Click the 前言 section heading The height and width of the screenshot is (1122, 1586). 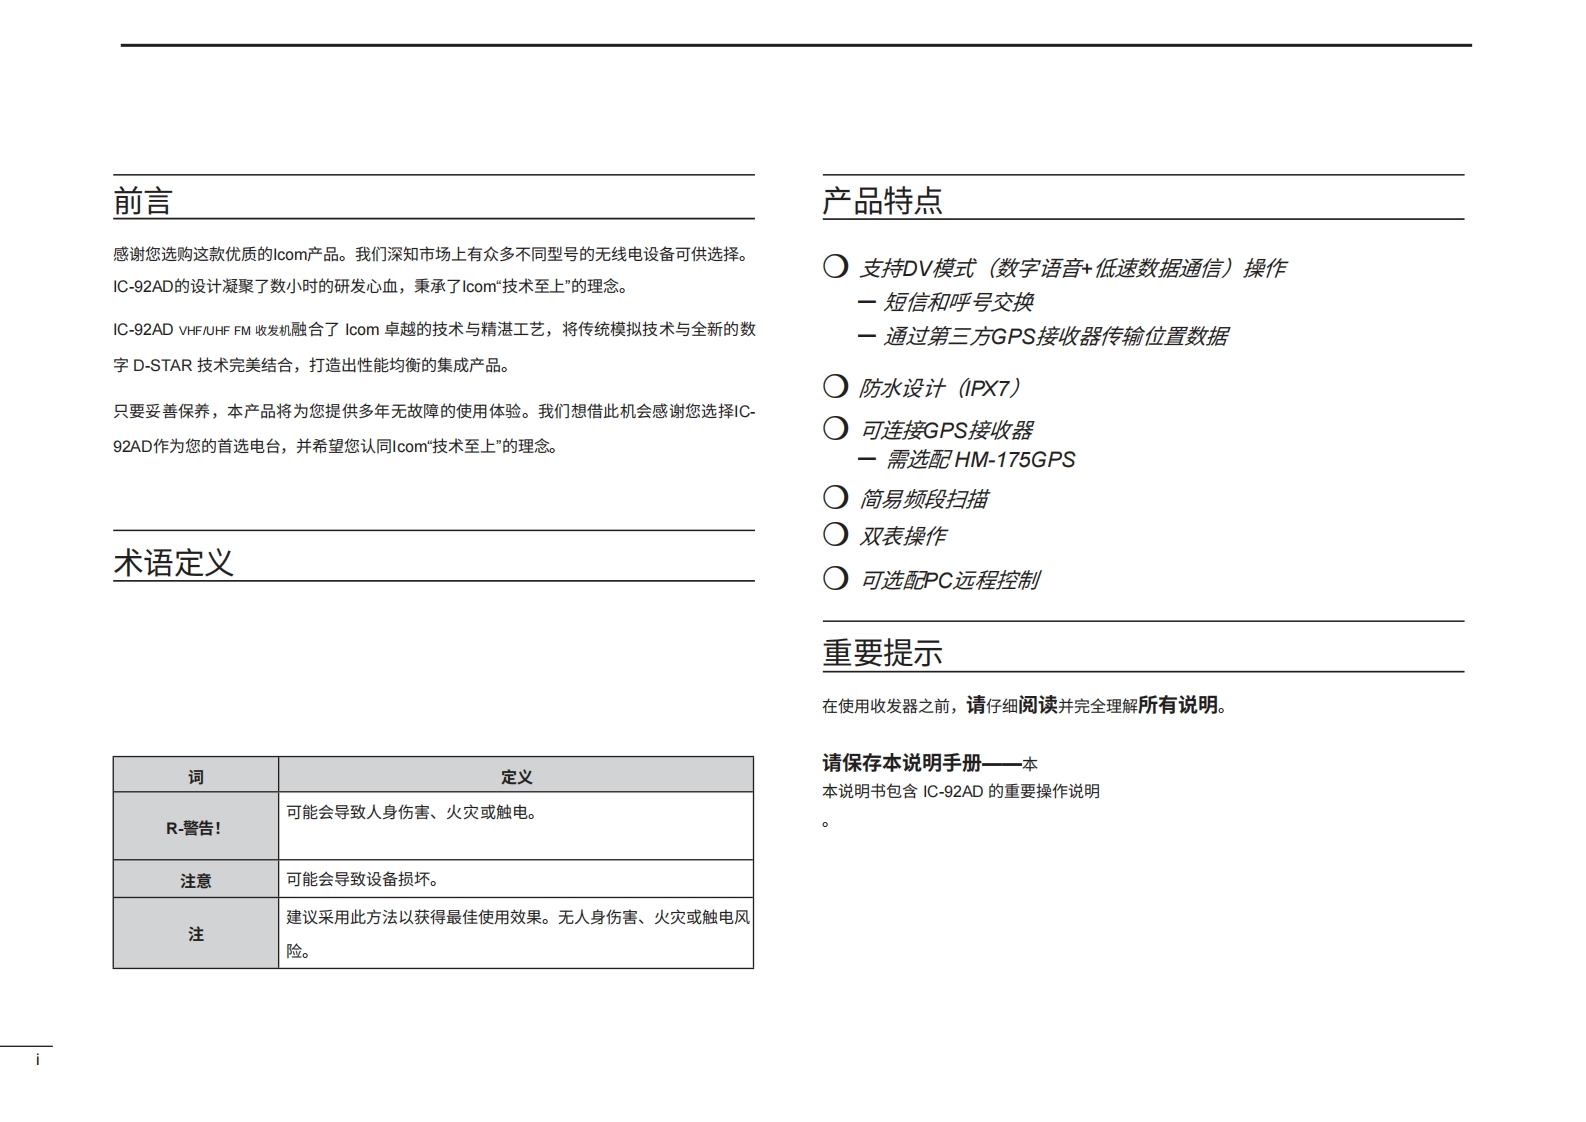tap(143, 201)
